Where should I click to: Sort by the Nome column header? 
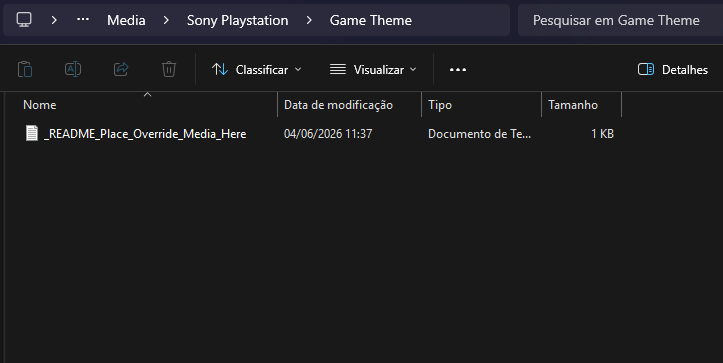coord(40,105)
